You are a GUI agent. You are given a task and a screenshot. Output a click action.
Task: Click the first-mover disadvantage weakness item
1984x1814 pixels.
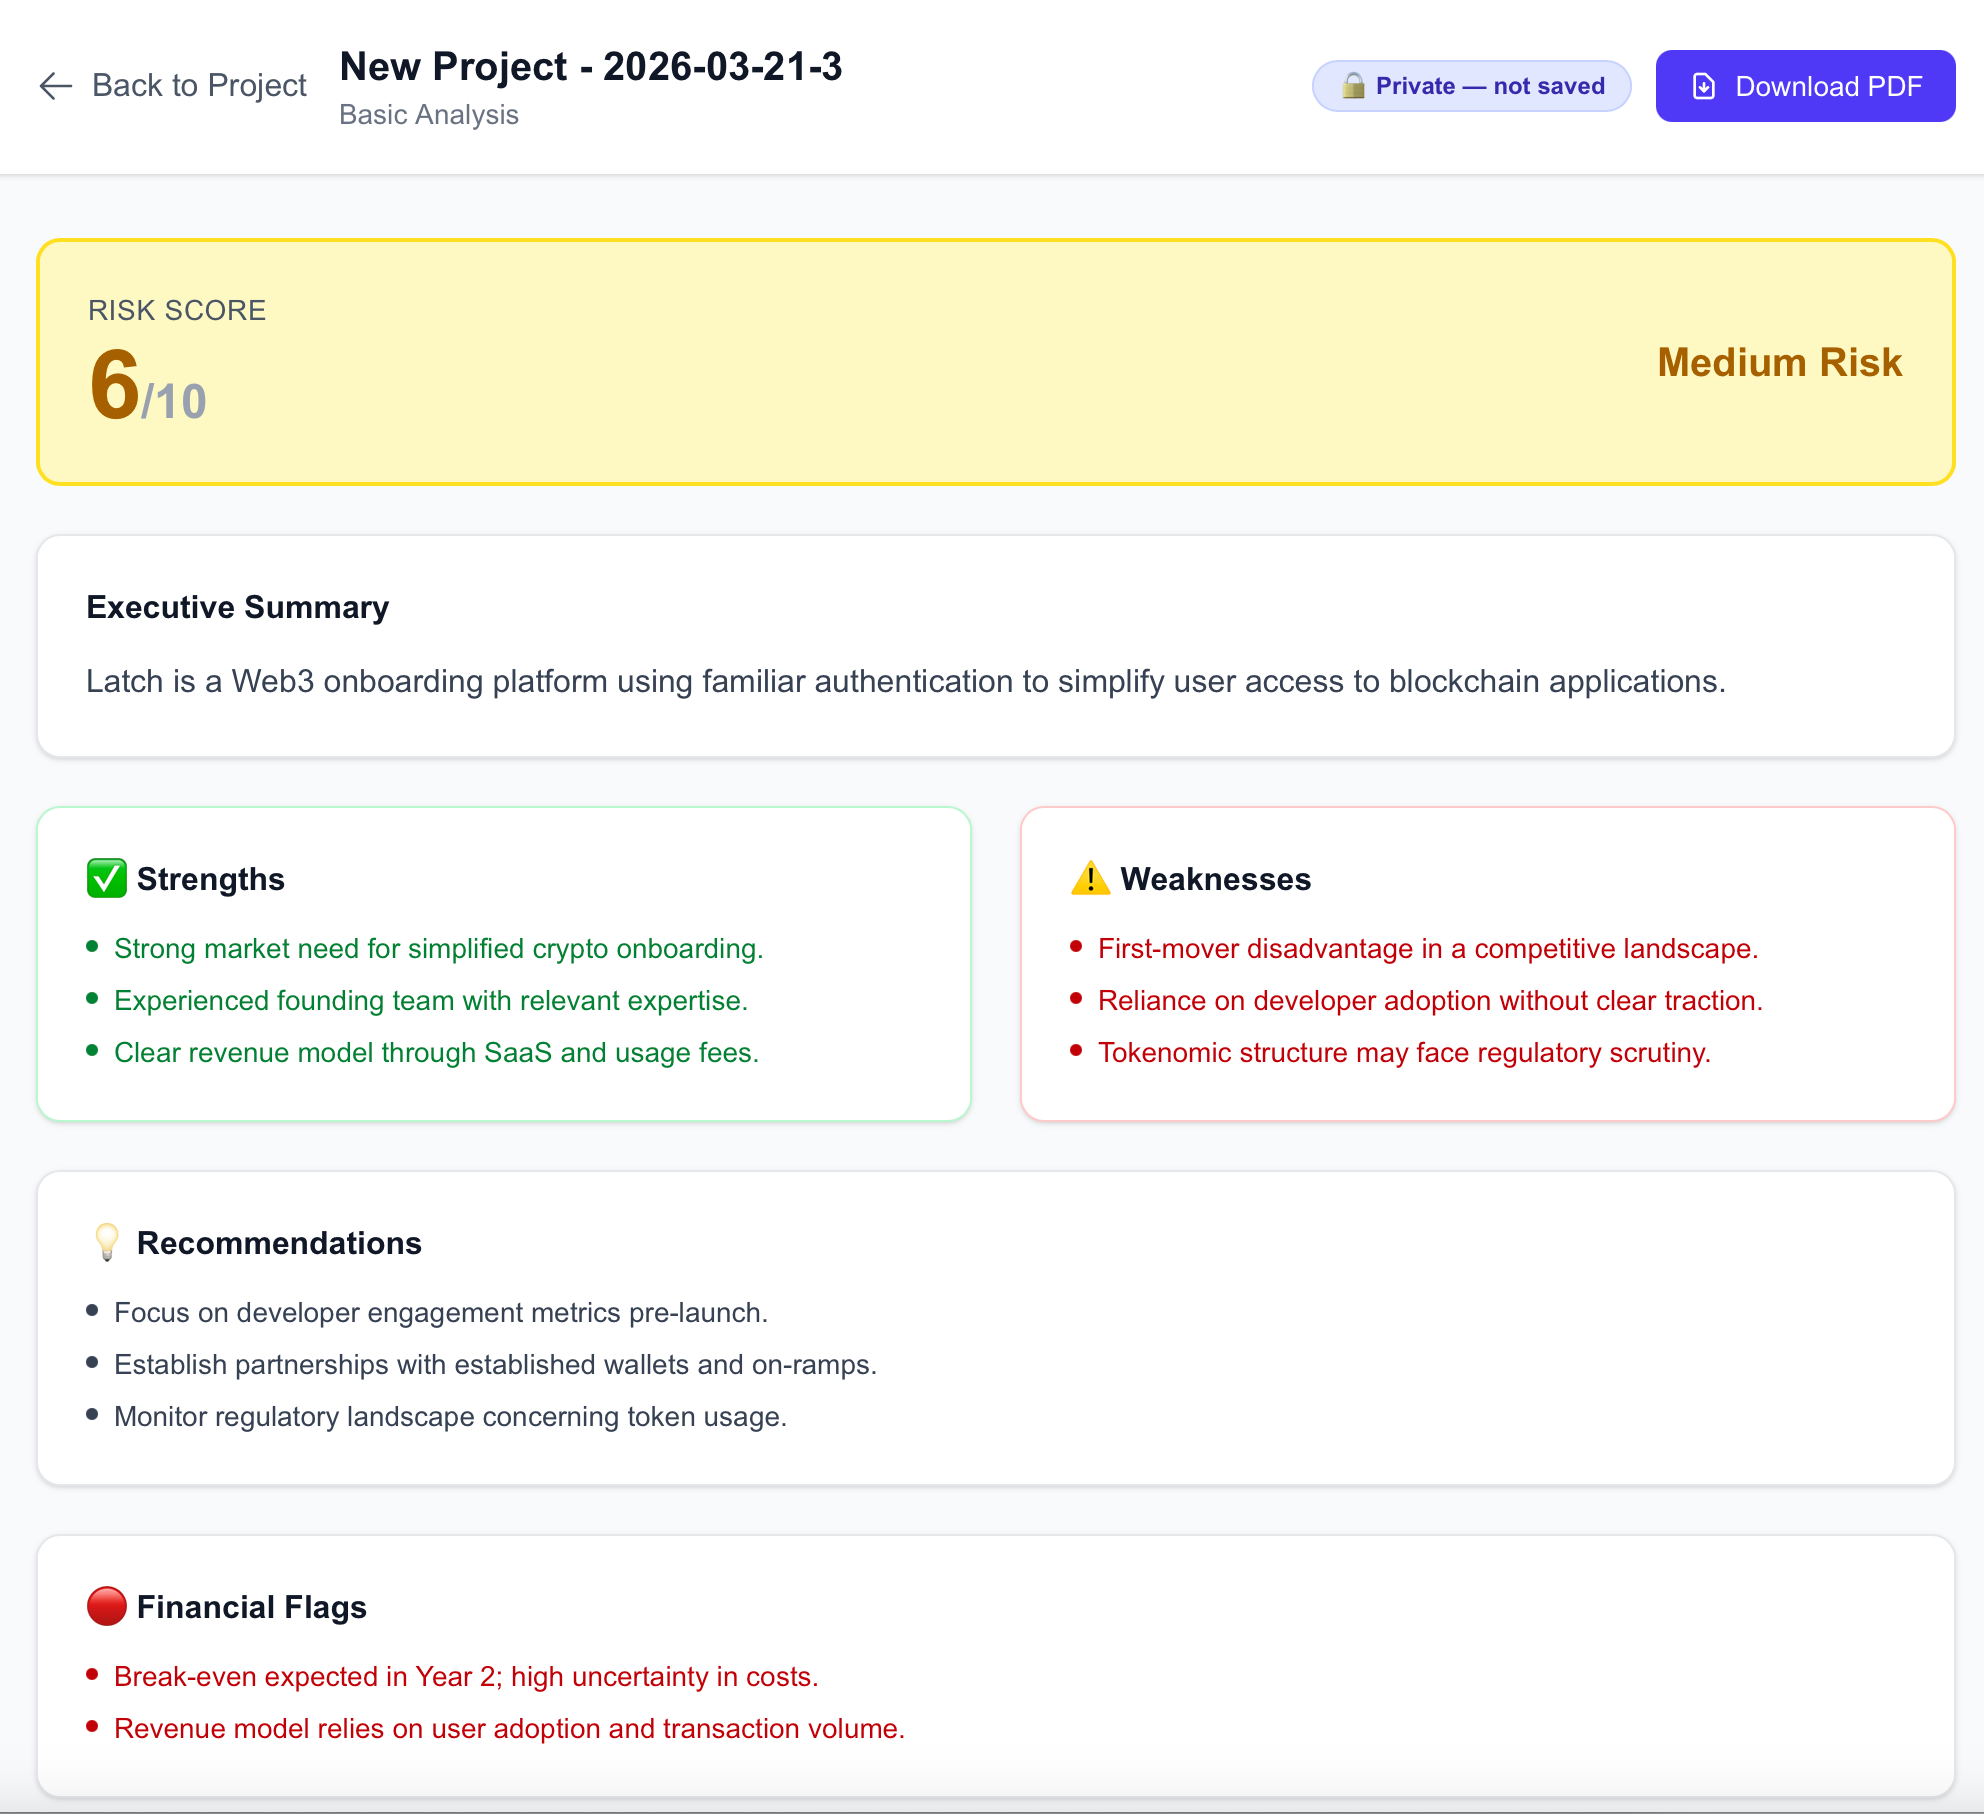coord(1428,948)
